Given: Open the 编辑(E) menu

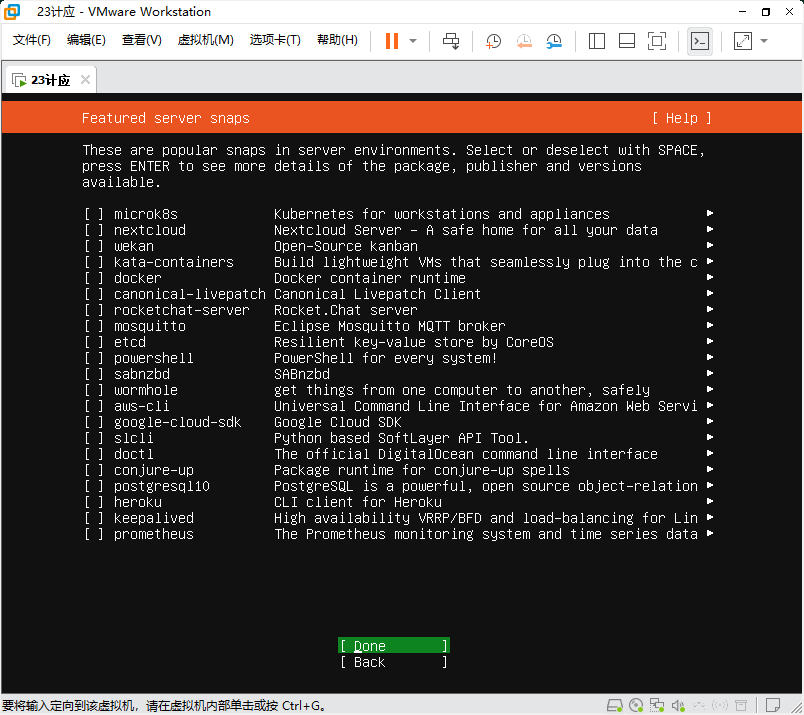Looking at the screenshot, I should pos(86,40).
